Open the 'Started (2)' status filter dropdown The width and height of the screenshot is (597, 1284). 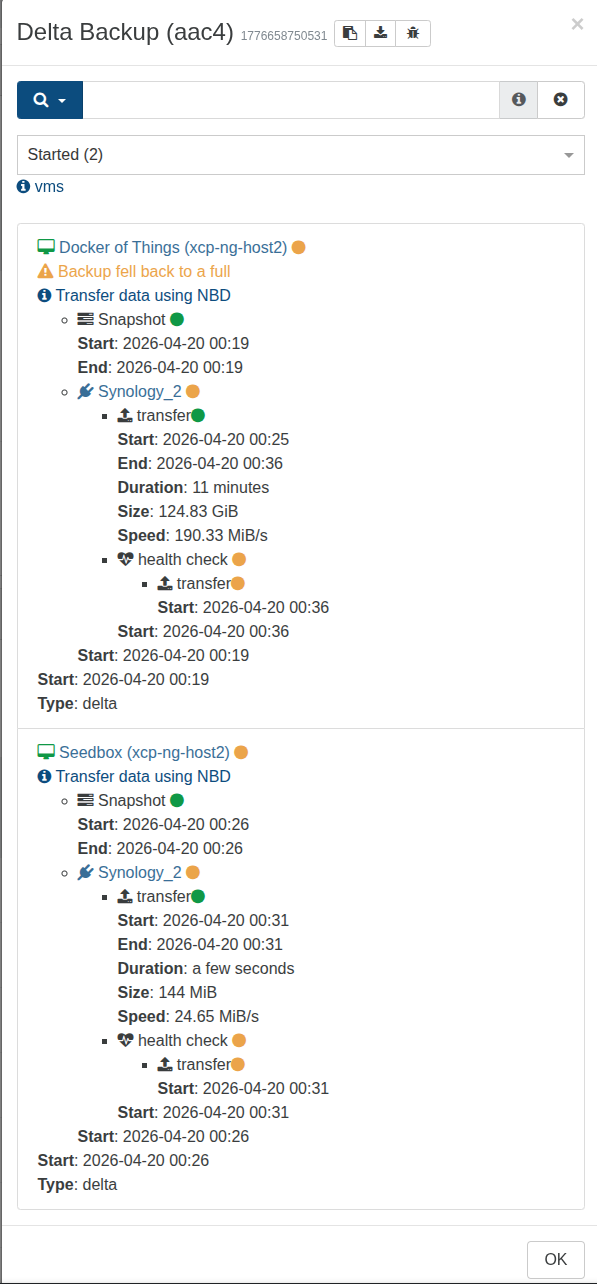[298, 155]
